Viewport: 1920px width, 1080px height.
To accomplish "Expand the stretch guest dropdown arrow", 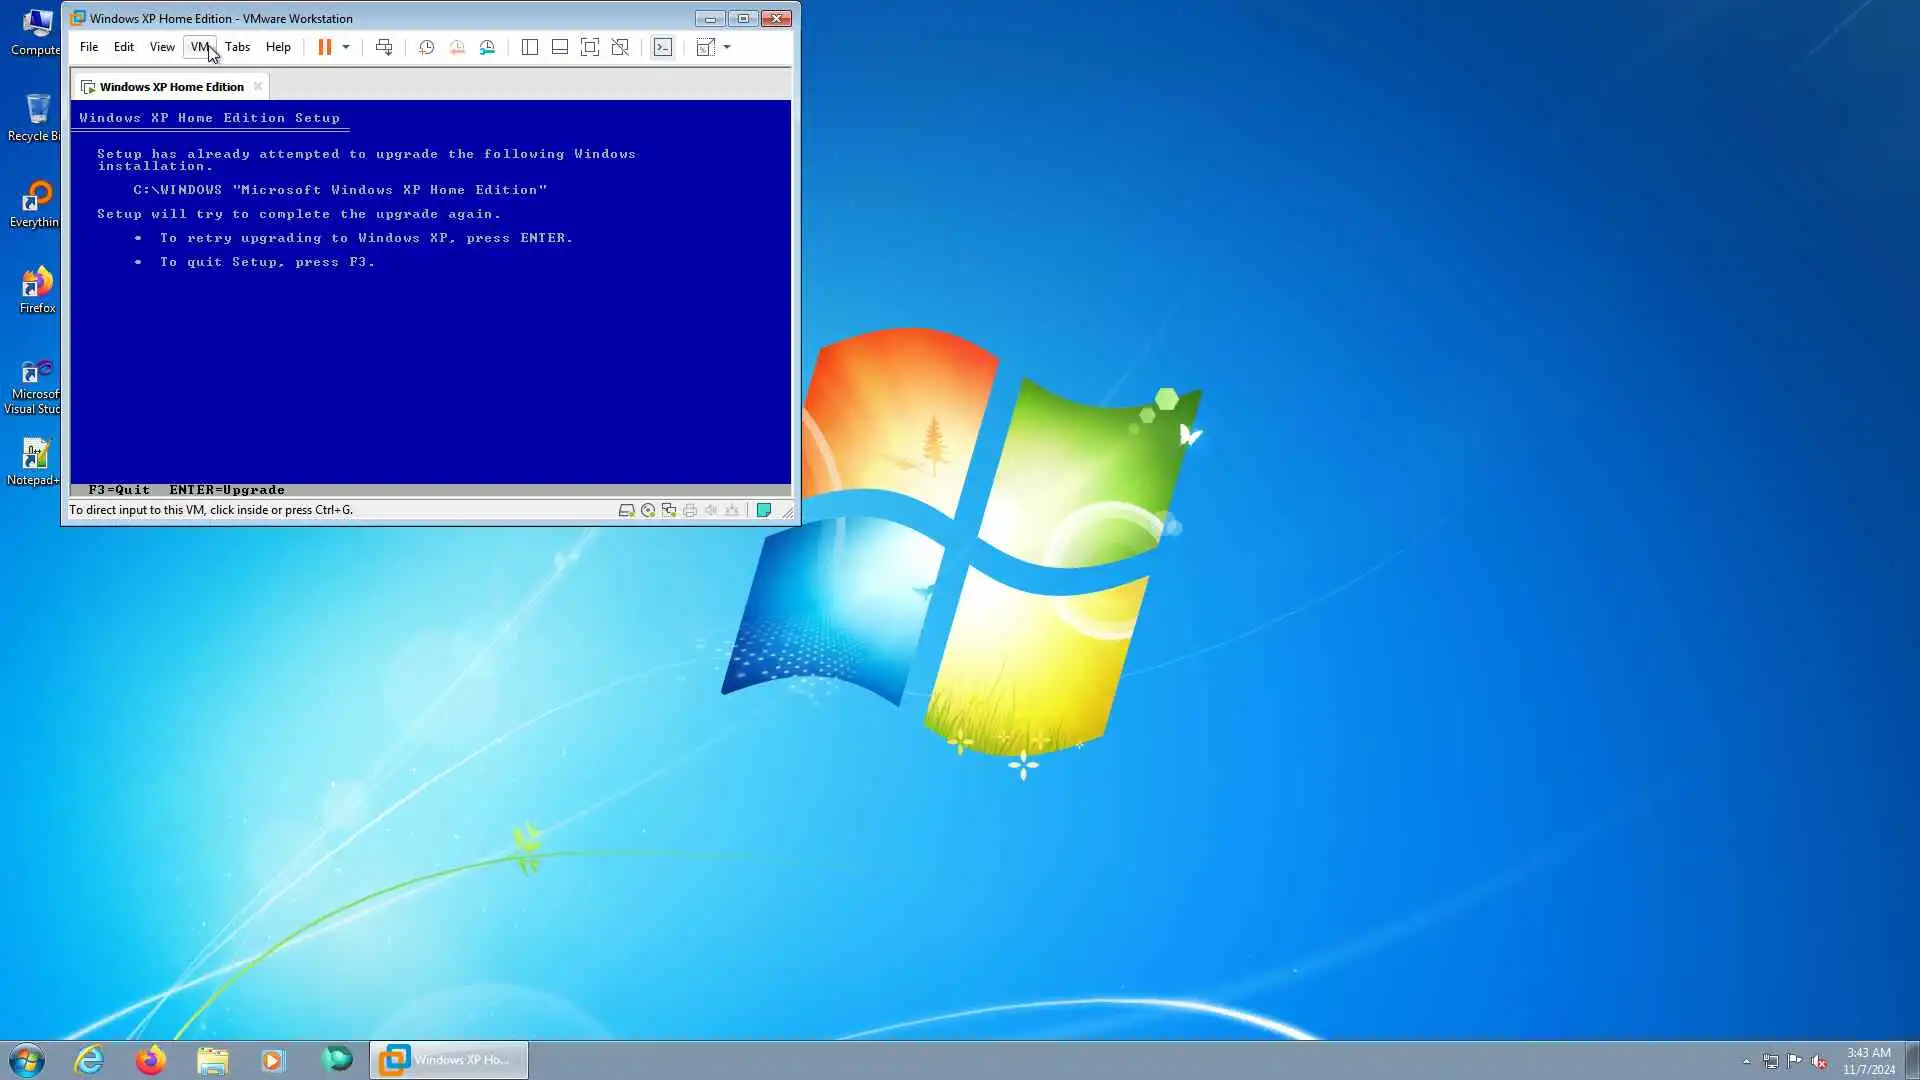I will pos(727,47).
